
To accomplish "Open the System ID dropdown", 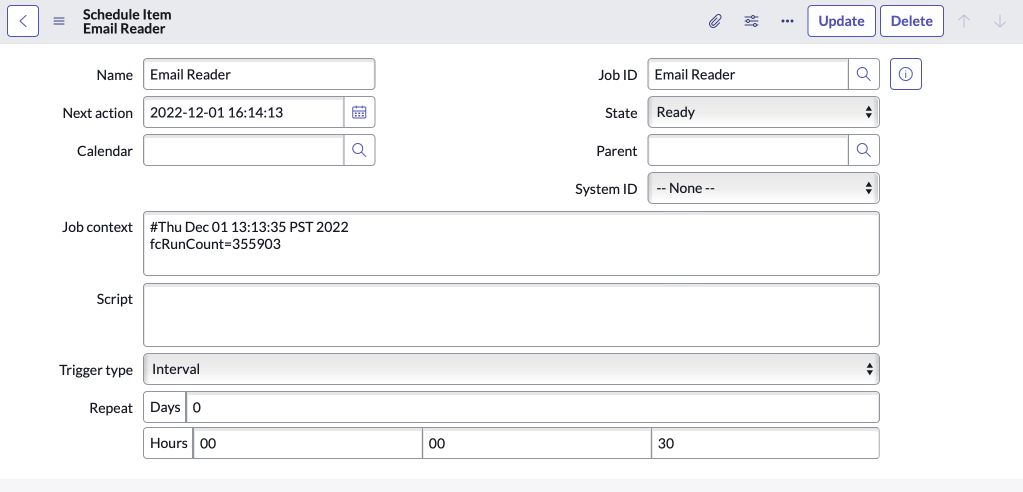I will tap(763, 188).
